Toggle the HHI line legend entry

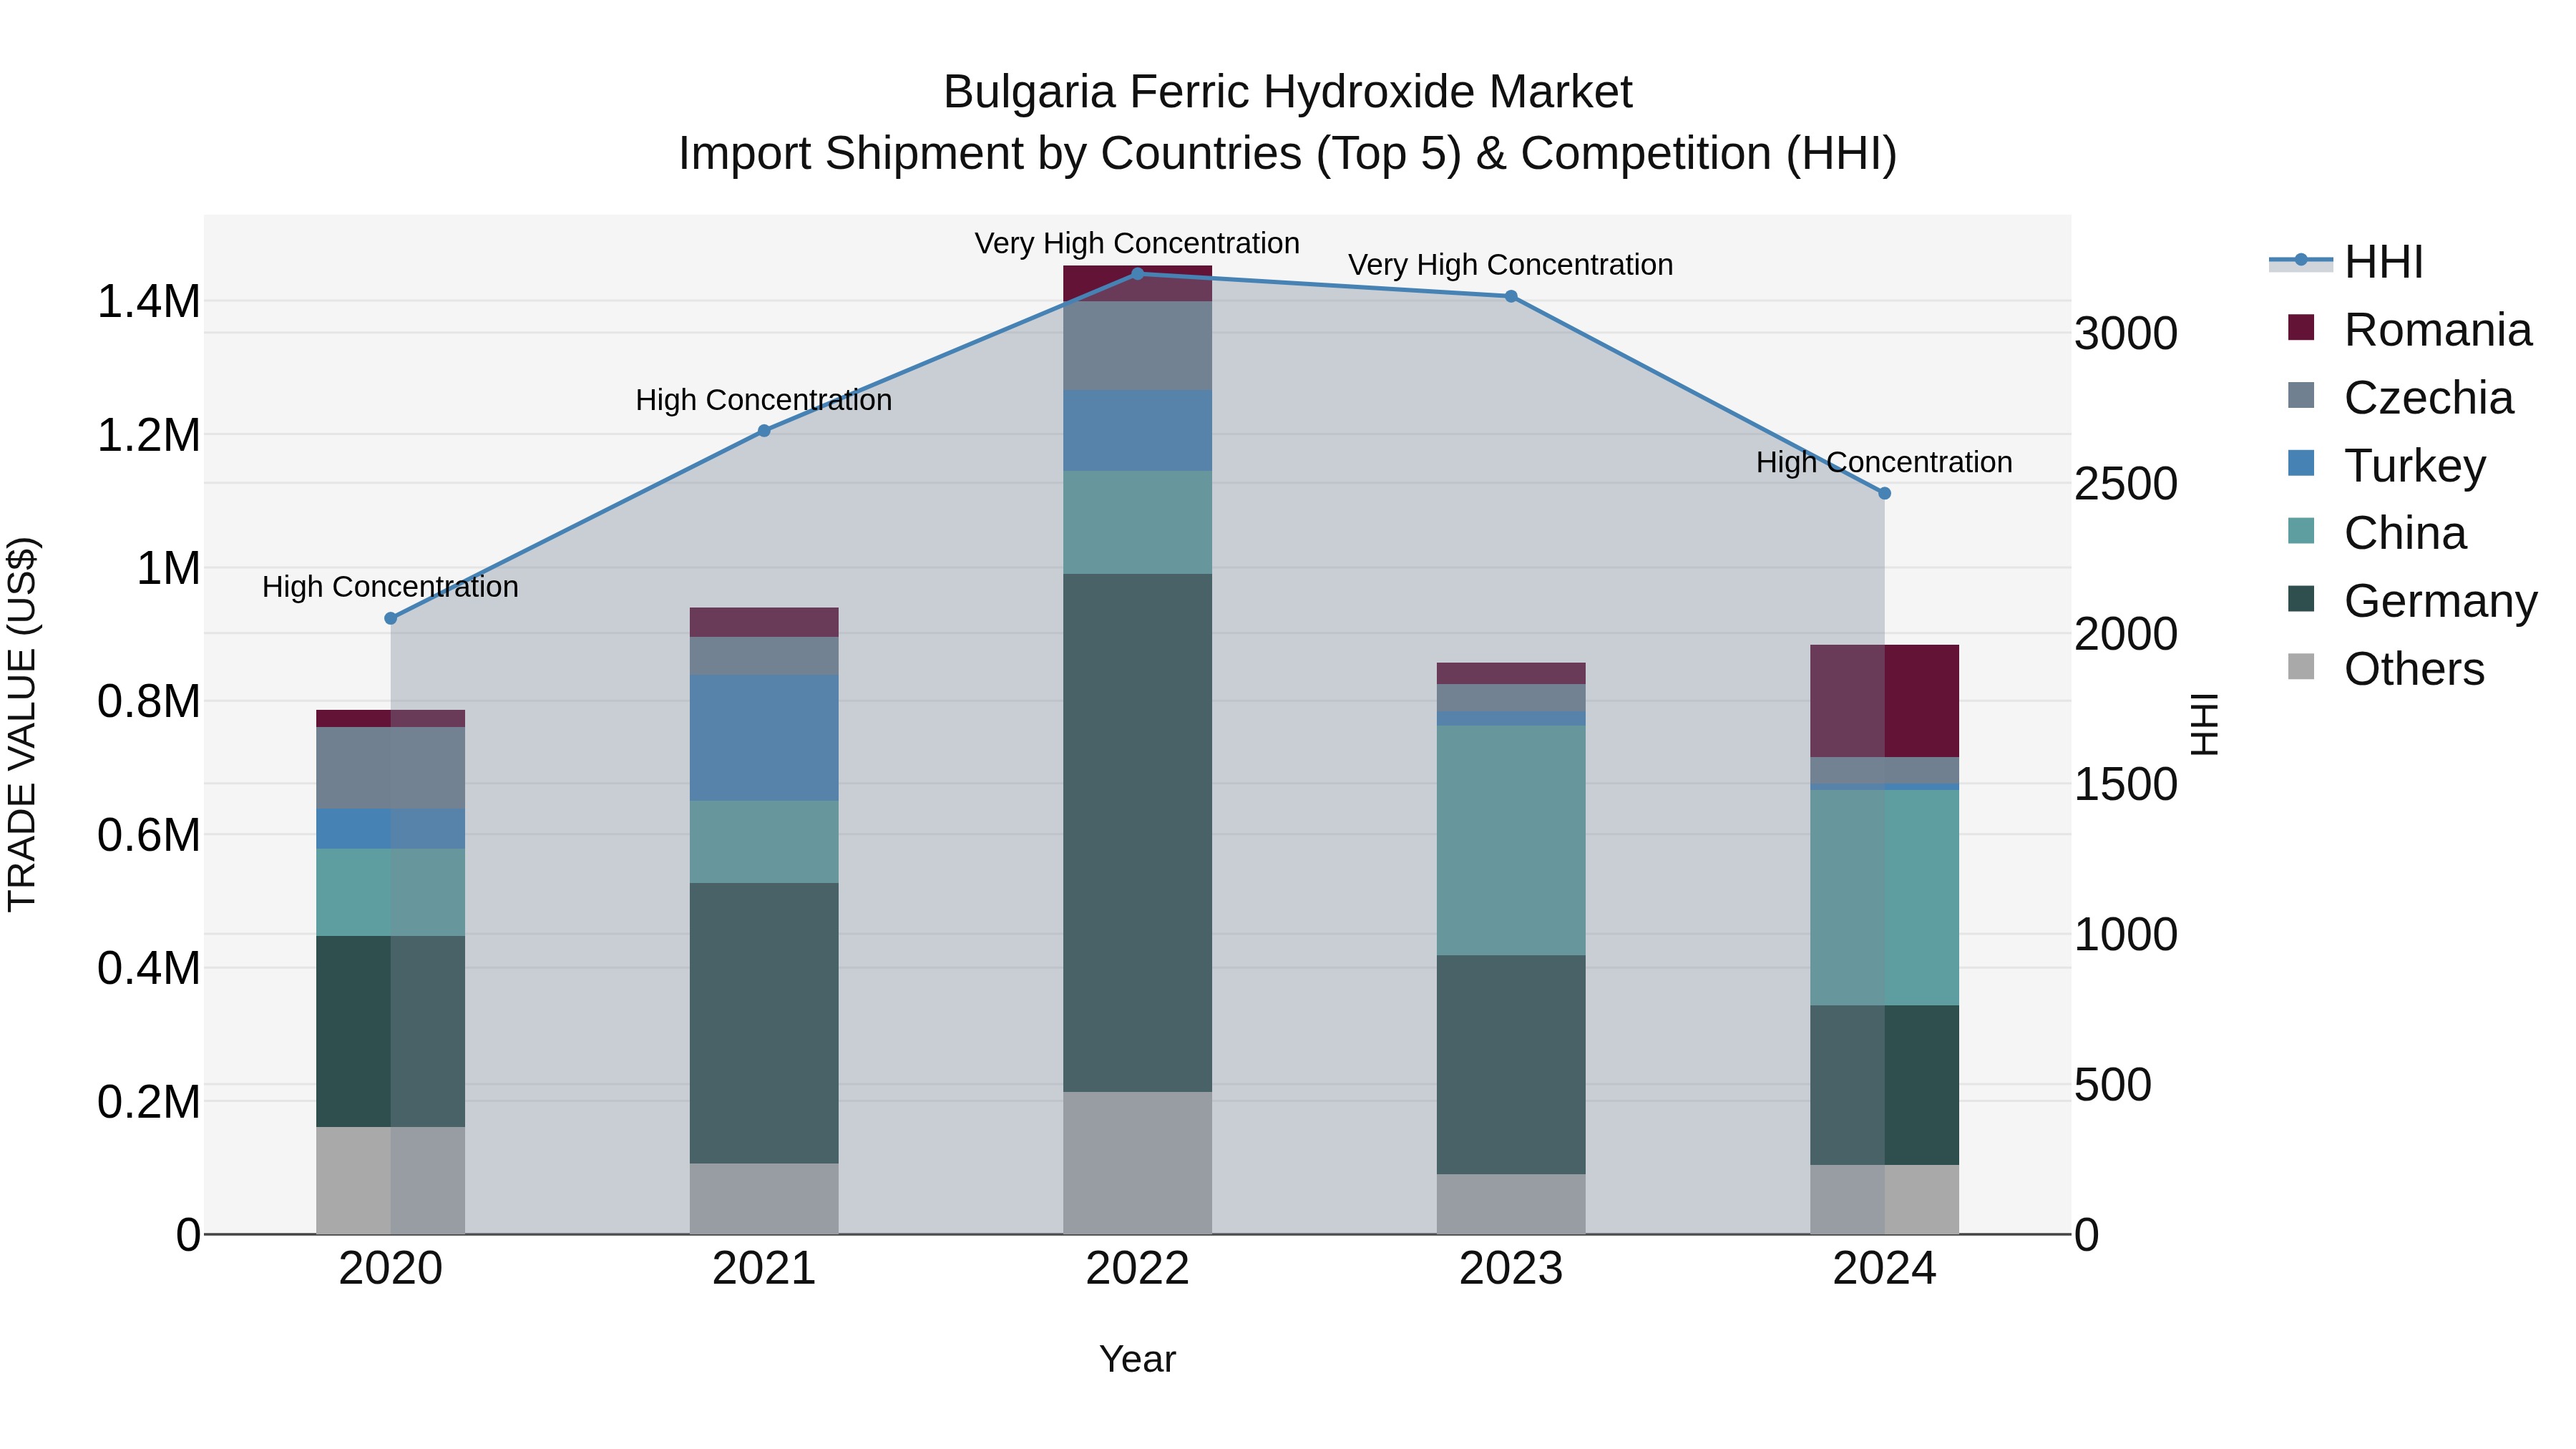(x=2346, y=262)
